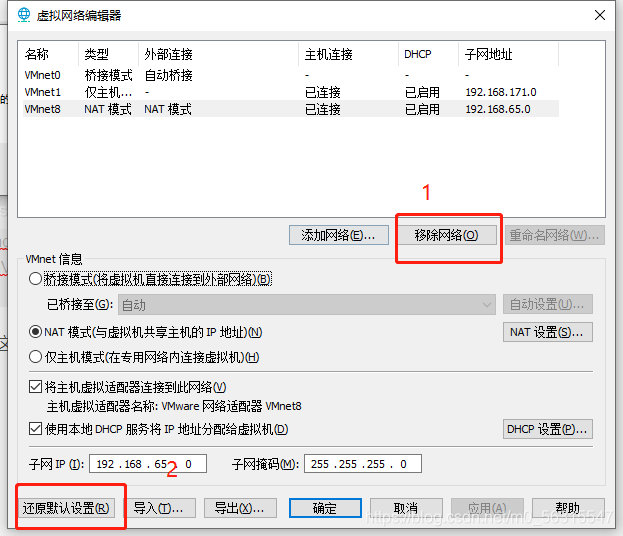Confirm with the 确定 button
Viewport: 623px width, 536px height.
click(x=325, y=508)
